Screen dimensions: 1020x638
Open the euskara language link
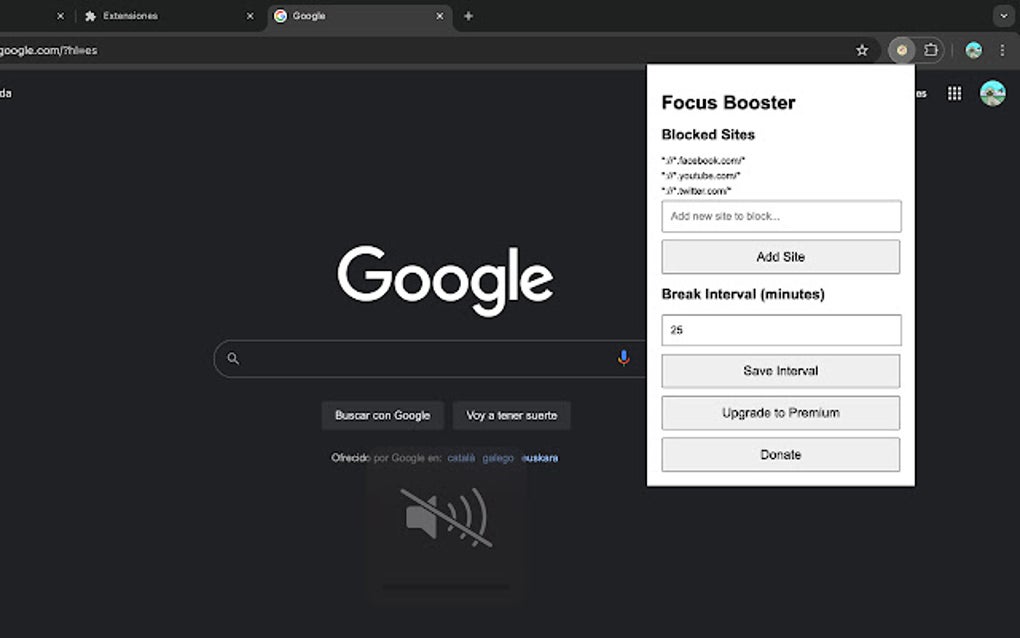(x=540, y=457)
